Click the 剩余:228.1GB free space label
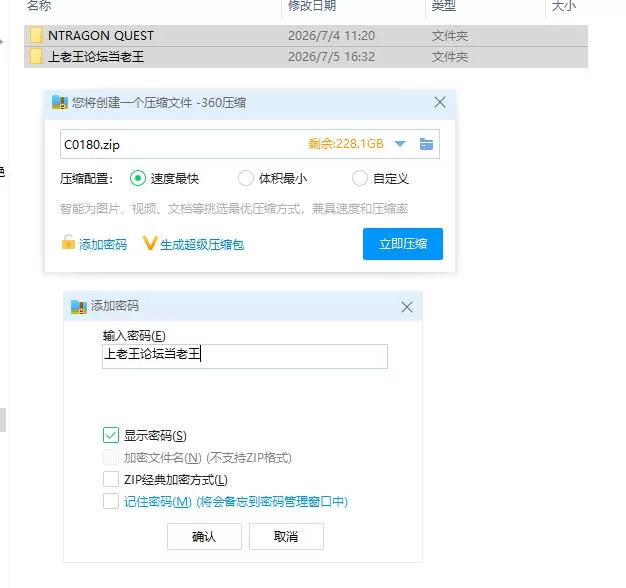Image resolution: width=626 pixels, height=588 pixels. click(346, 144)
